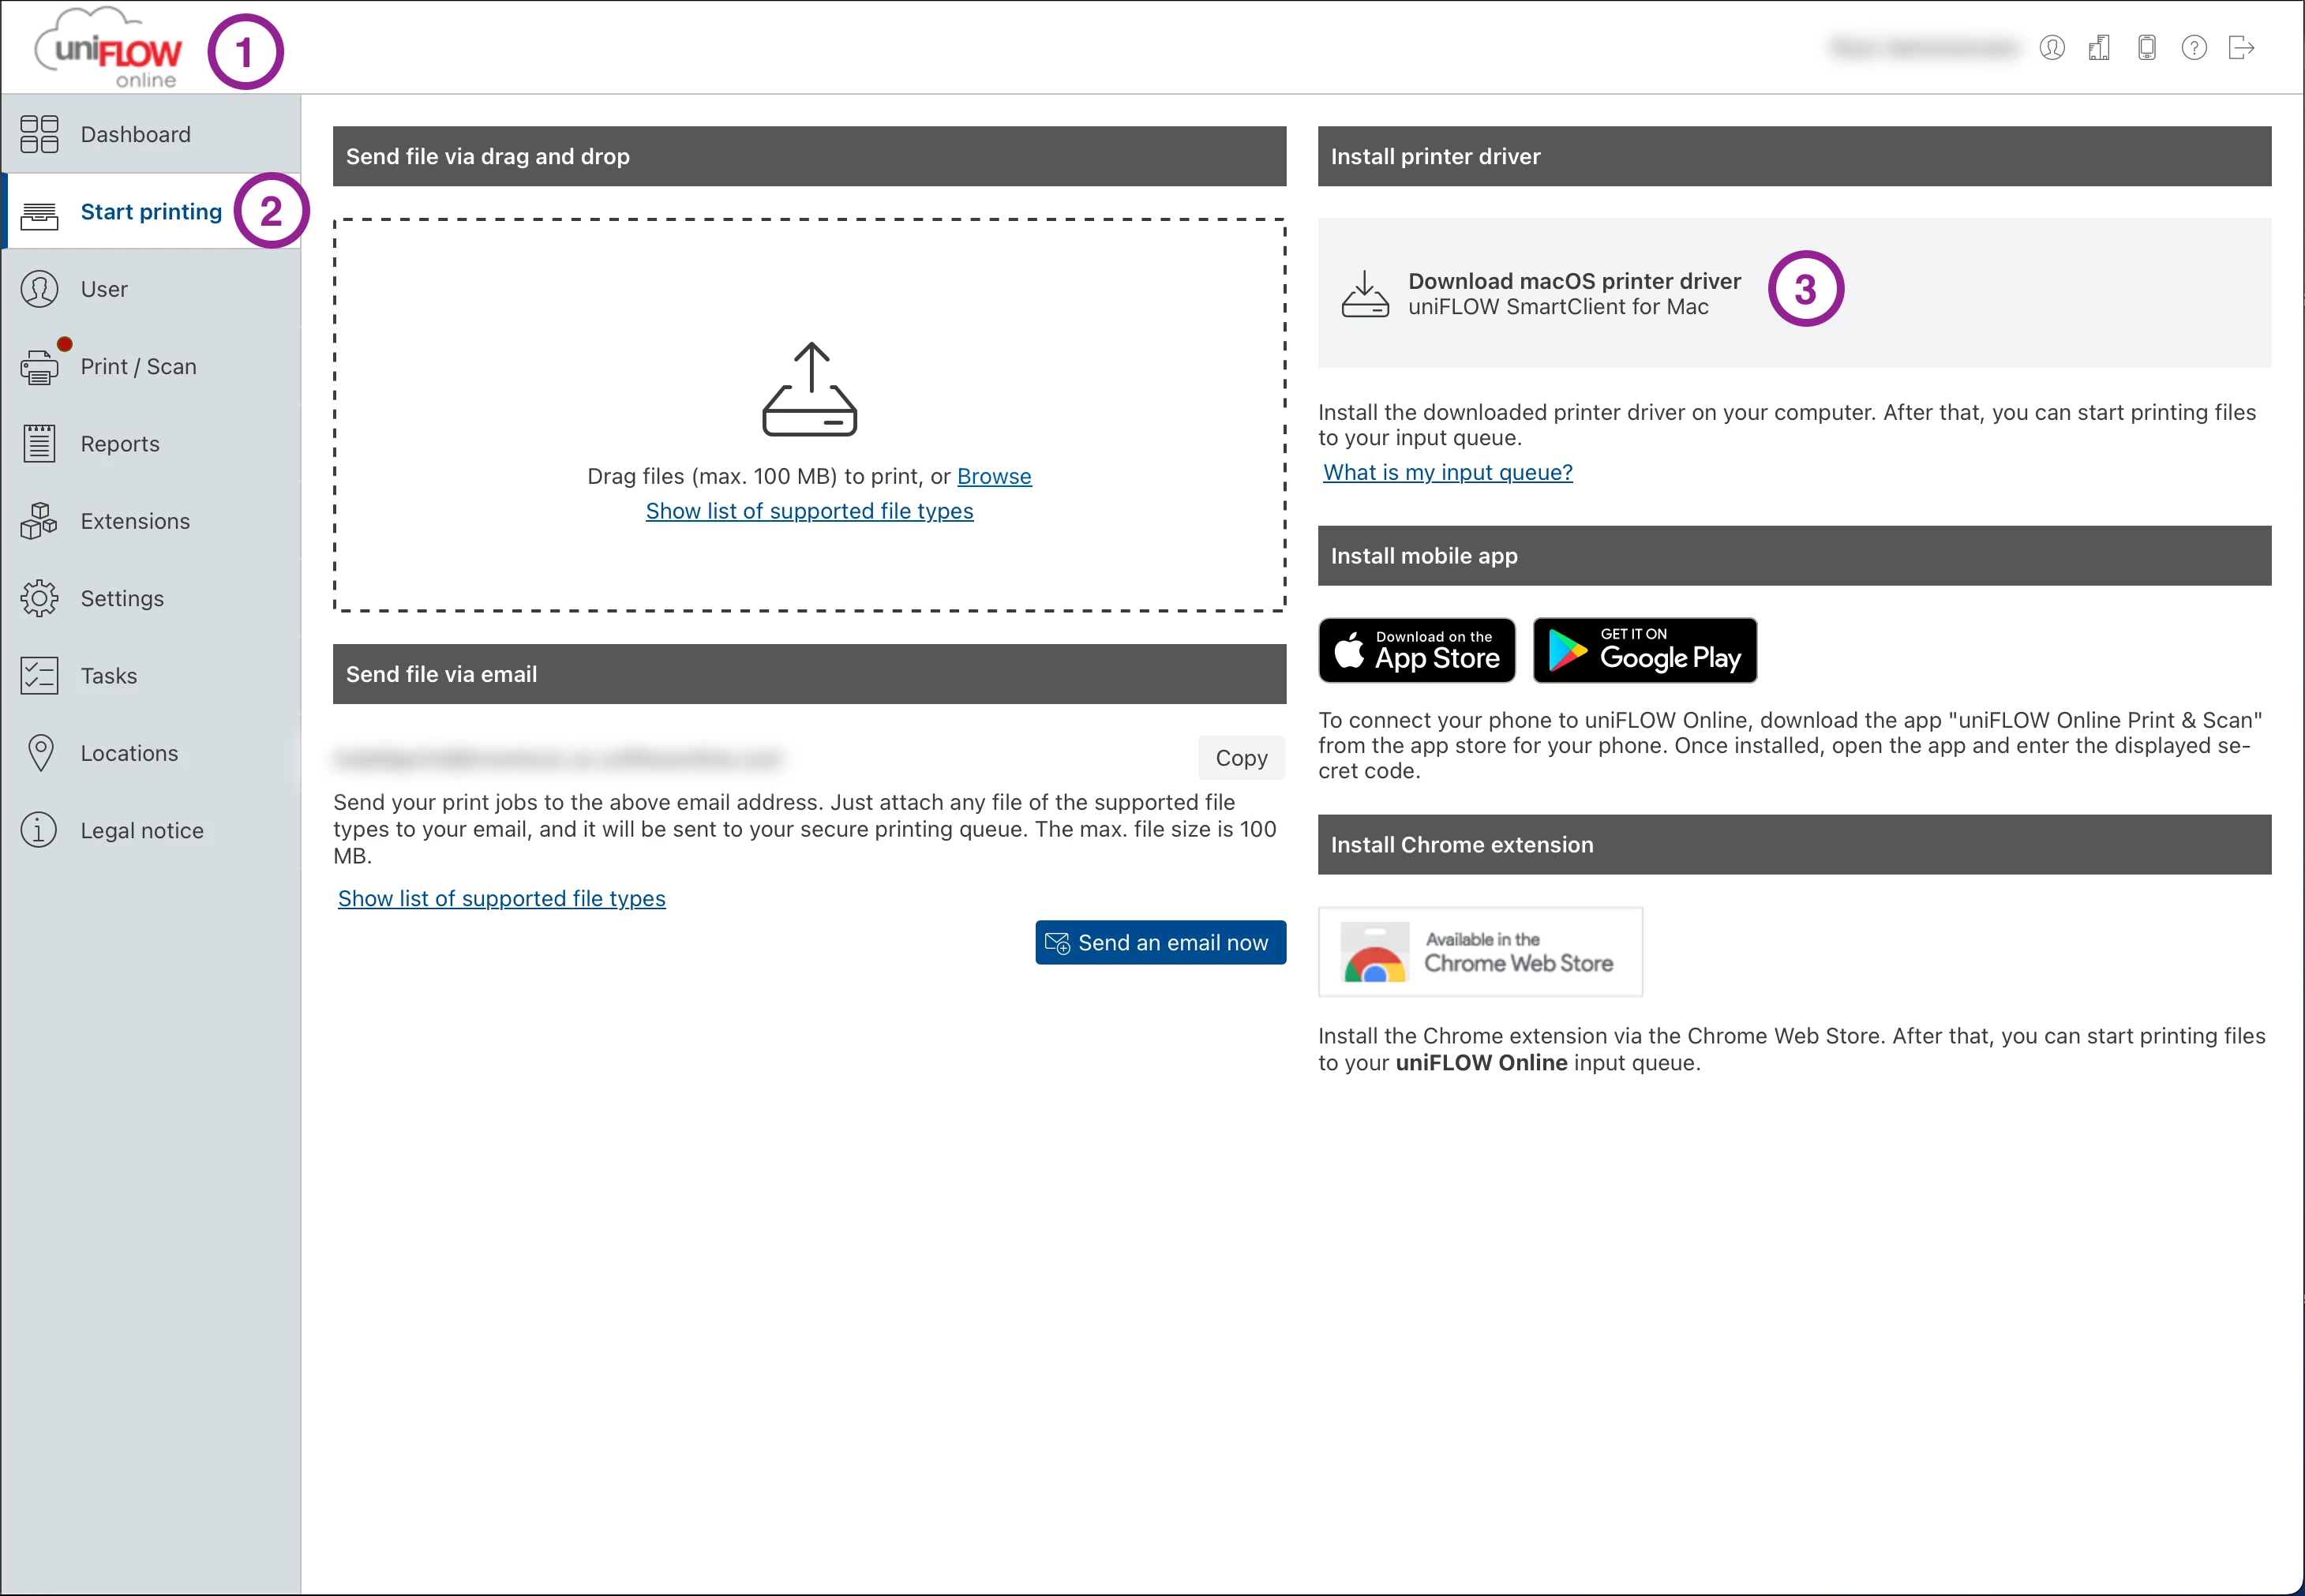Open Settings from sidebar
The width and height of the screenshot is (2305, 1596).
[151, 598]
